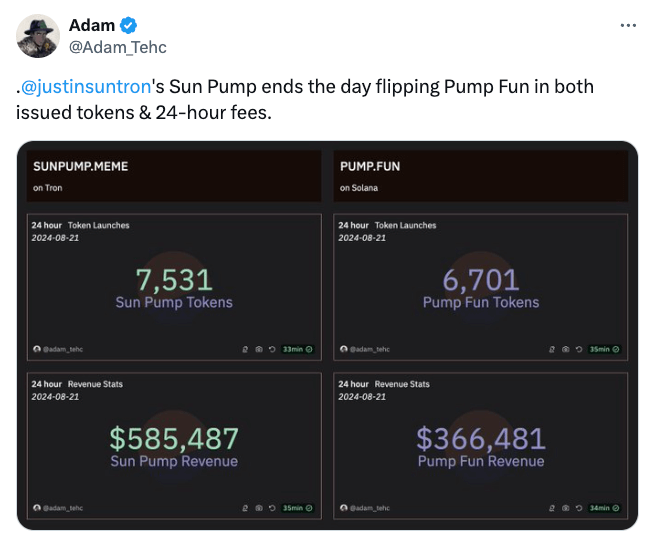Screen dimensions: 655x544
Task: Open the tweet's more options menu
Action: coord(628,25)
